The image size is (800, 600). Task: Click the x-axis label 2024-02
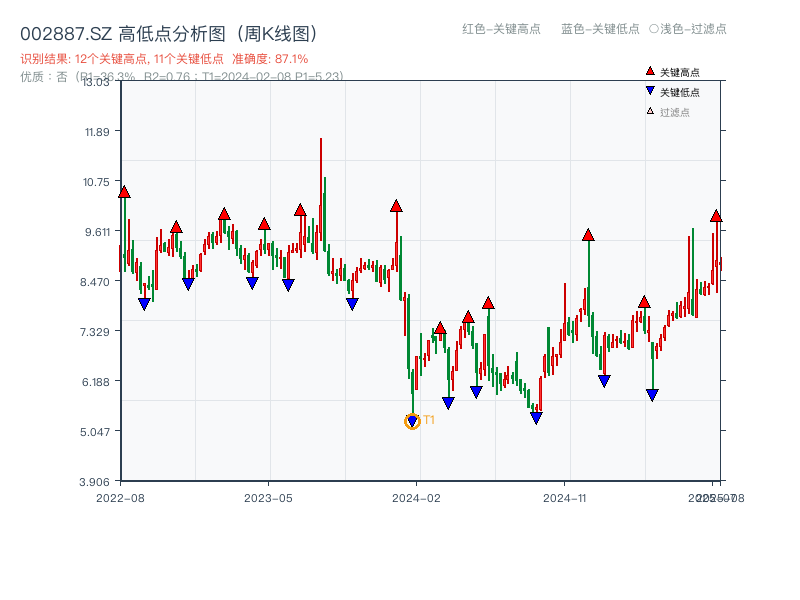tap(416, 498)
